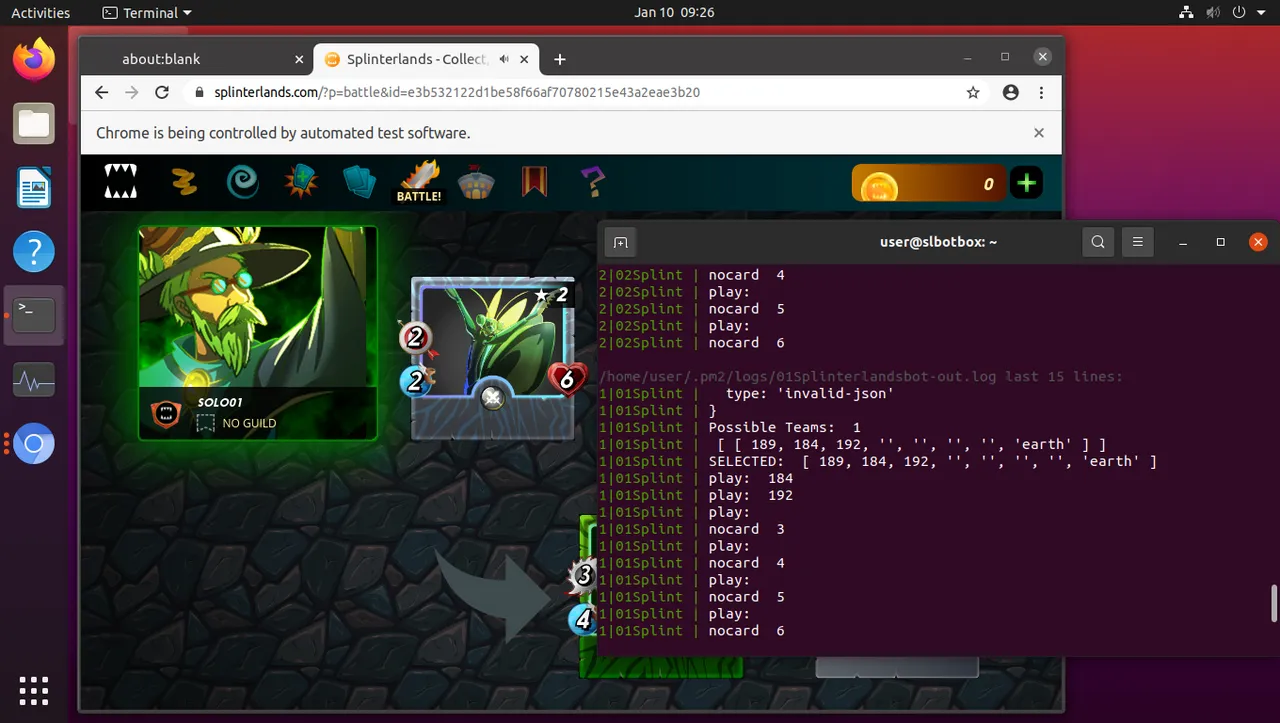The height and width of the screenshot is (723, 1280).
Task: Click the forward navigation arrow in Chrome
Action: pos(132,92)
